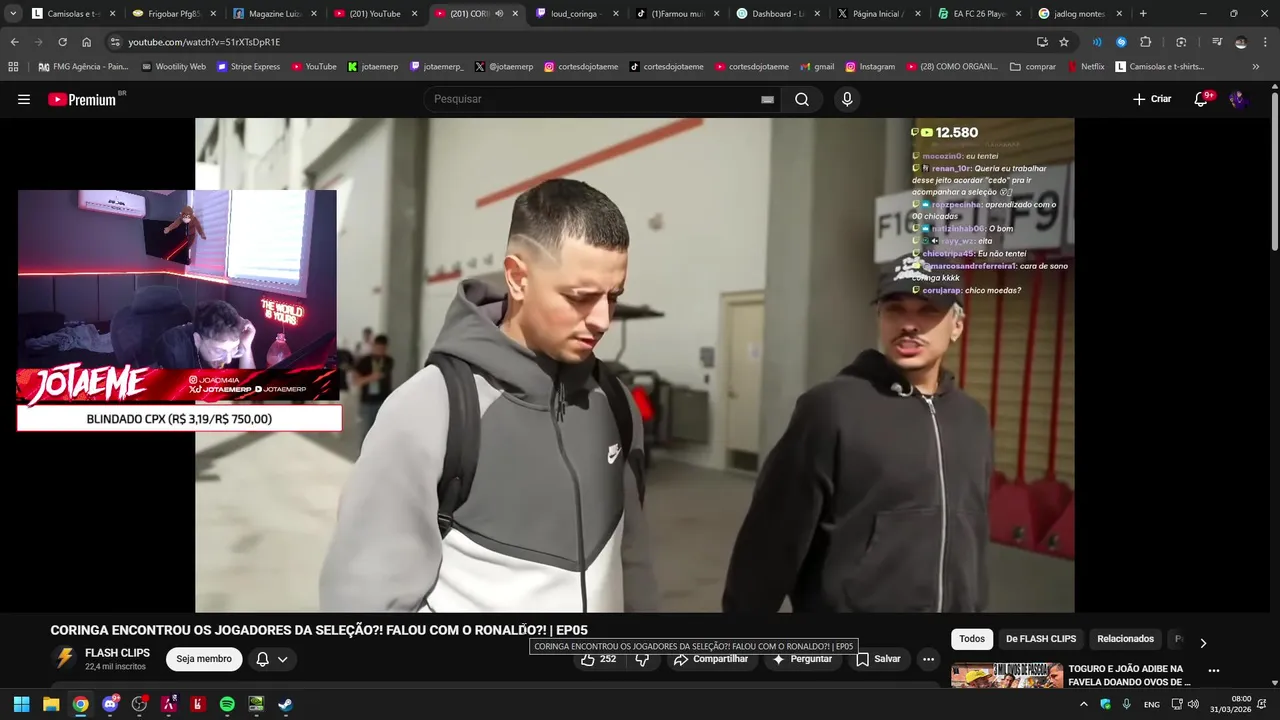Select the De FLASH CLIPS chip
1280x720 pixels.
coord(1041,639)
